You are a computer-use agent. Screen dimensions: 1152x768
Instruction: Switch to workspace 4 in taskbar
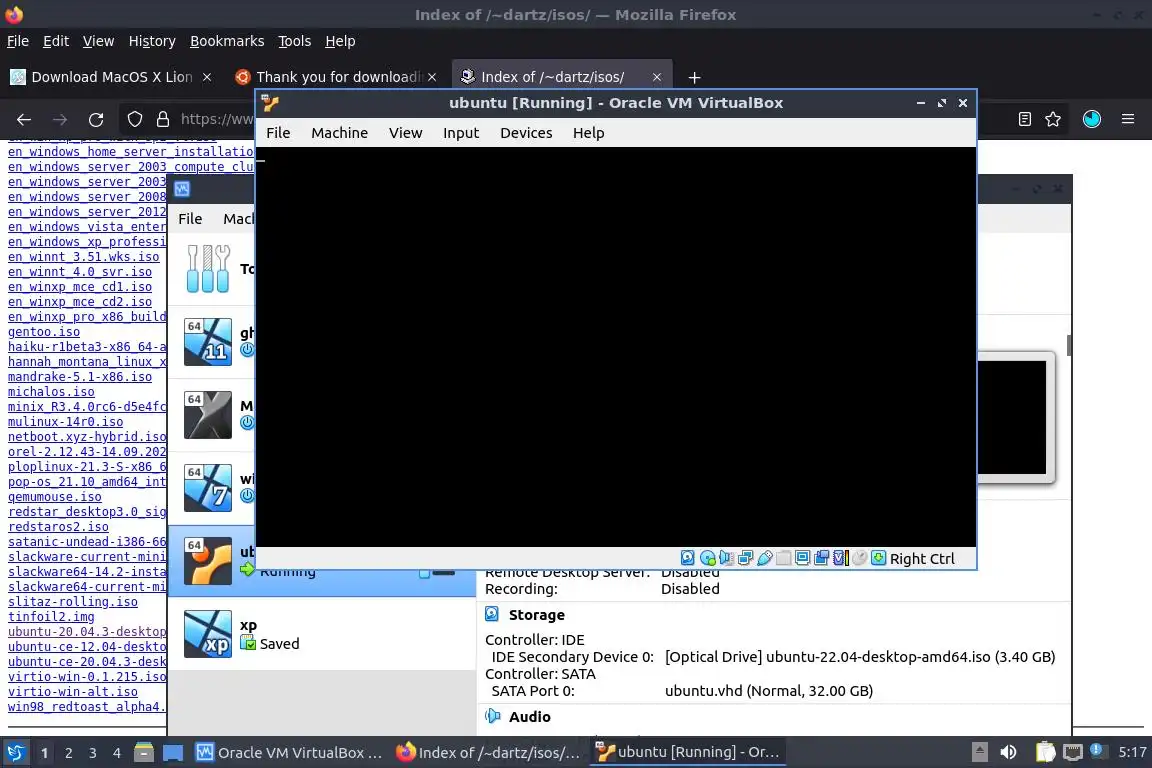[117, 753]
